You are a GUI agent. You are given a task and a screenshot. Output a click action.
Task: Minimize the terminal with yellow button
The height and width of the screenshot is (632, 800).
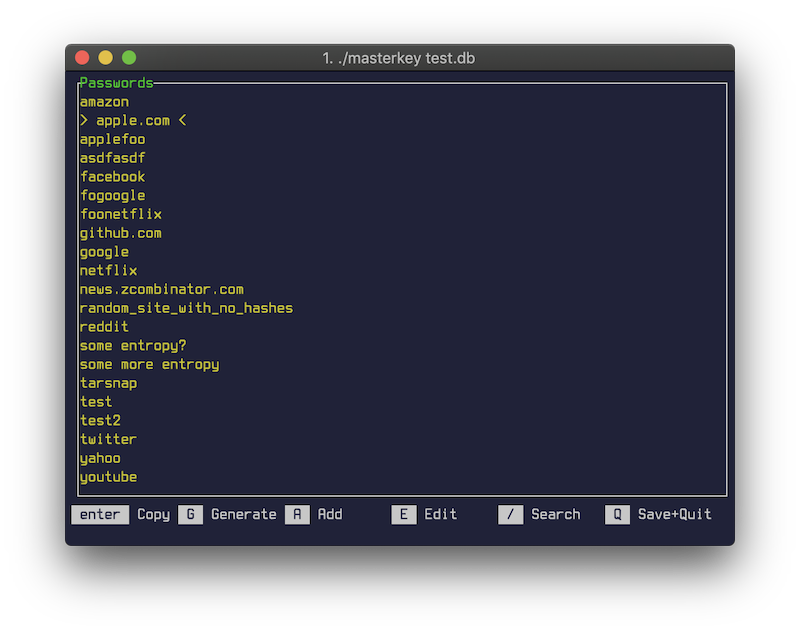click(x=106, y=58)
